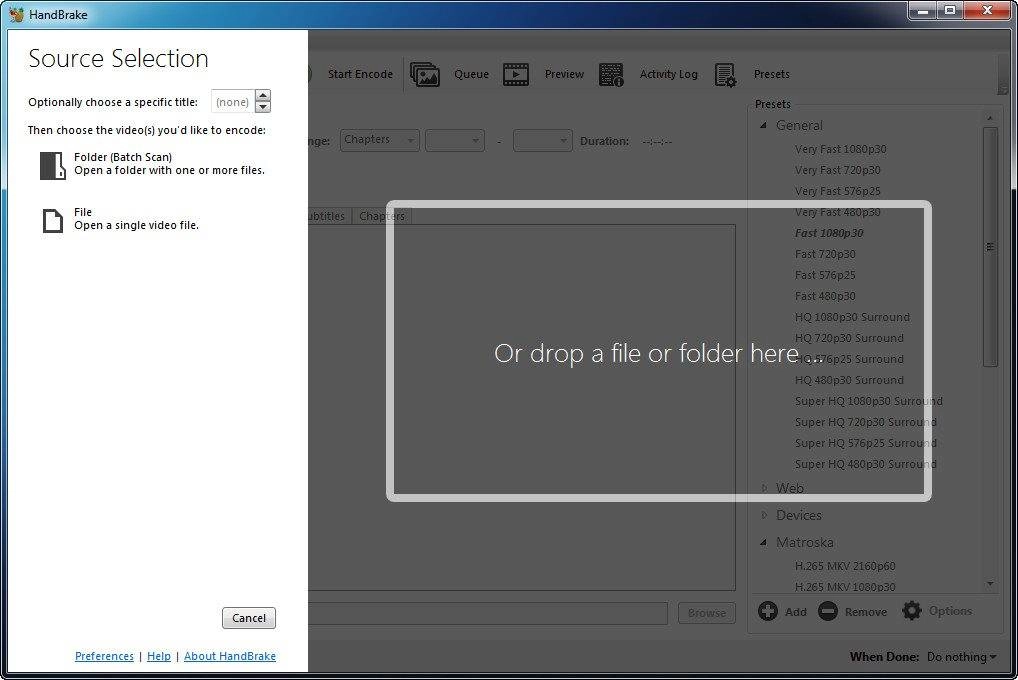The width and height of the screenshot is (1018, 680).
Task: Choose File open single video option text
Action: (136, 219)
